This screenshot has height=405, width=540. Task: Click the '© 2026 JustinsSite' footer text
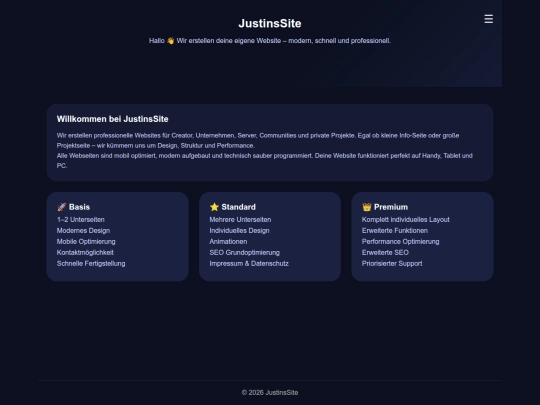coord(270,393)
